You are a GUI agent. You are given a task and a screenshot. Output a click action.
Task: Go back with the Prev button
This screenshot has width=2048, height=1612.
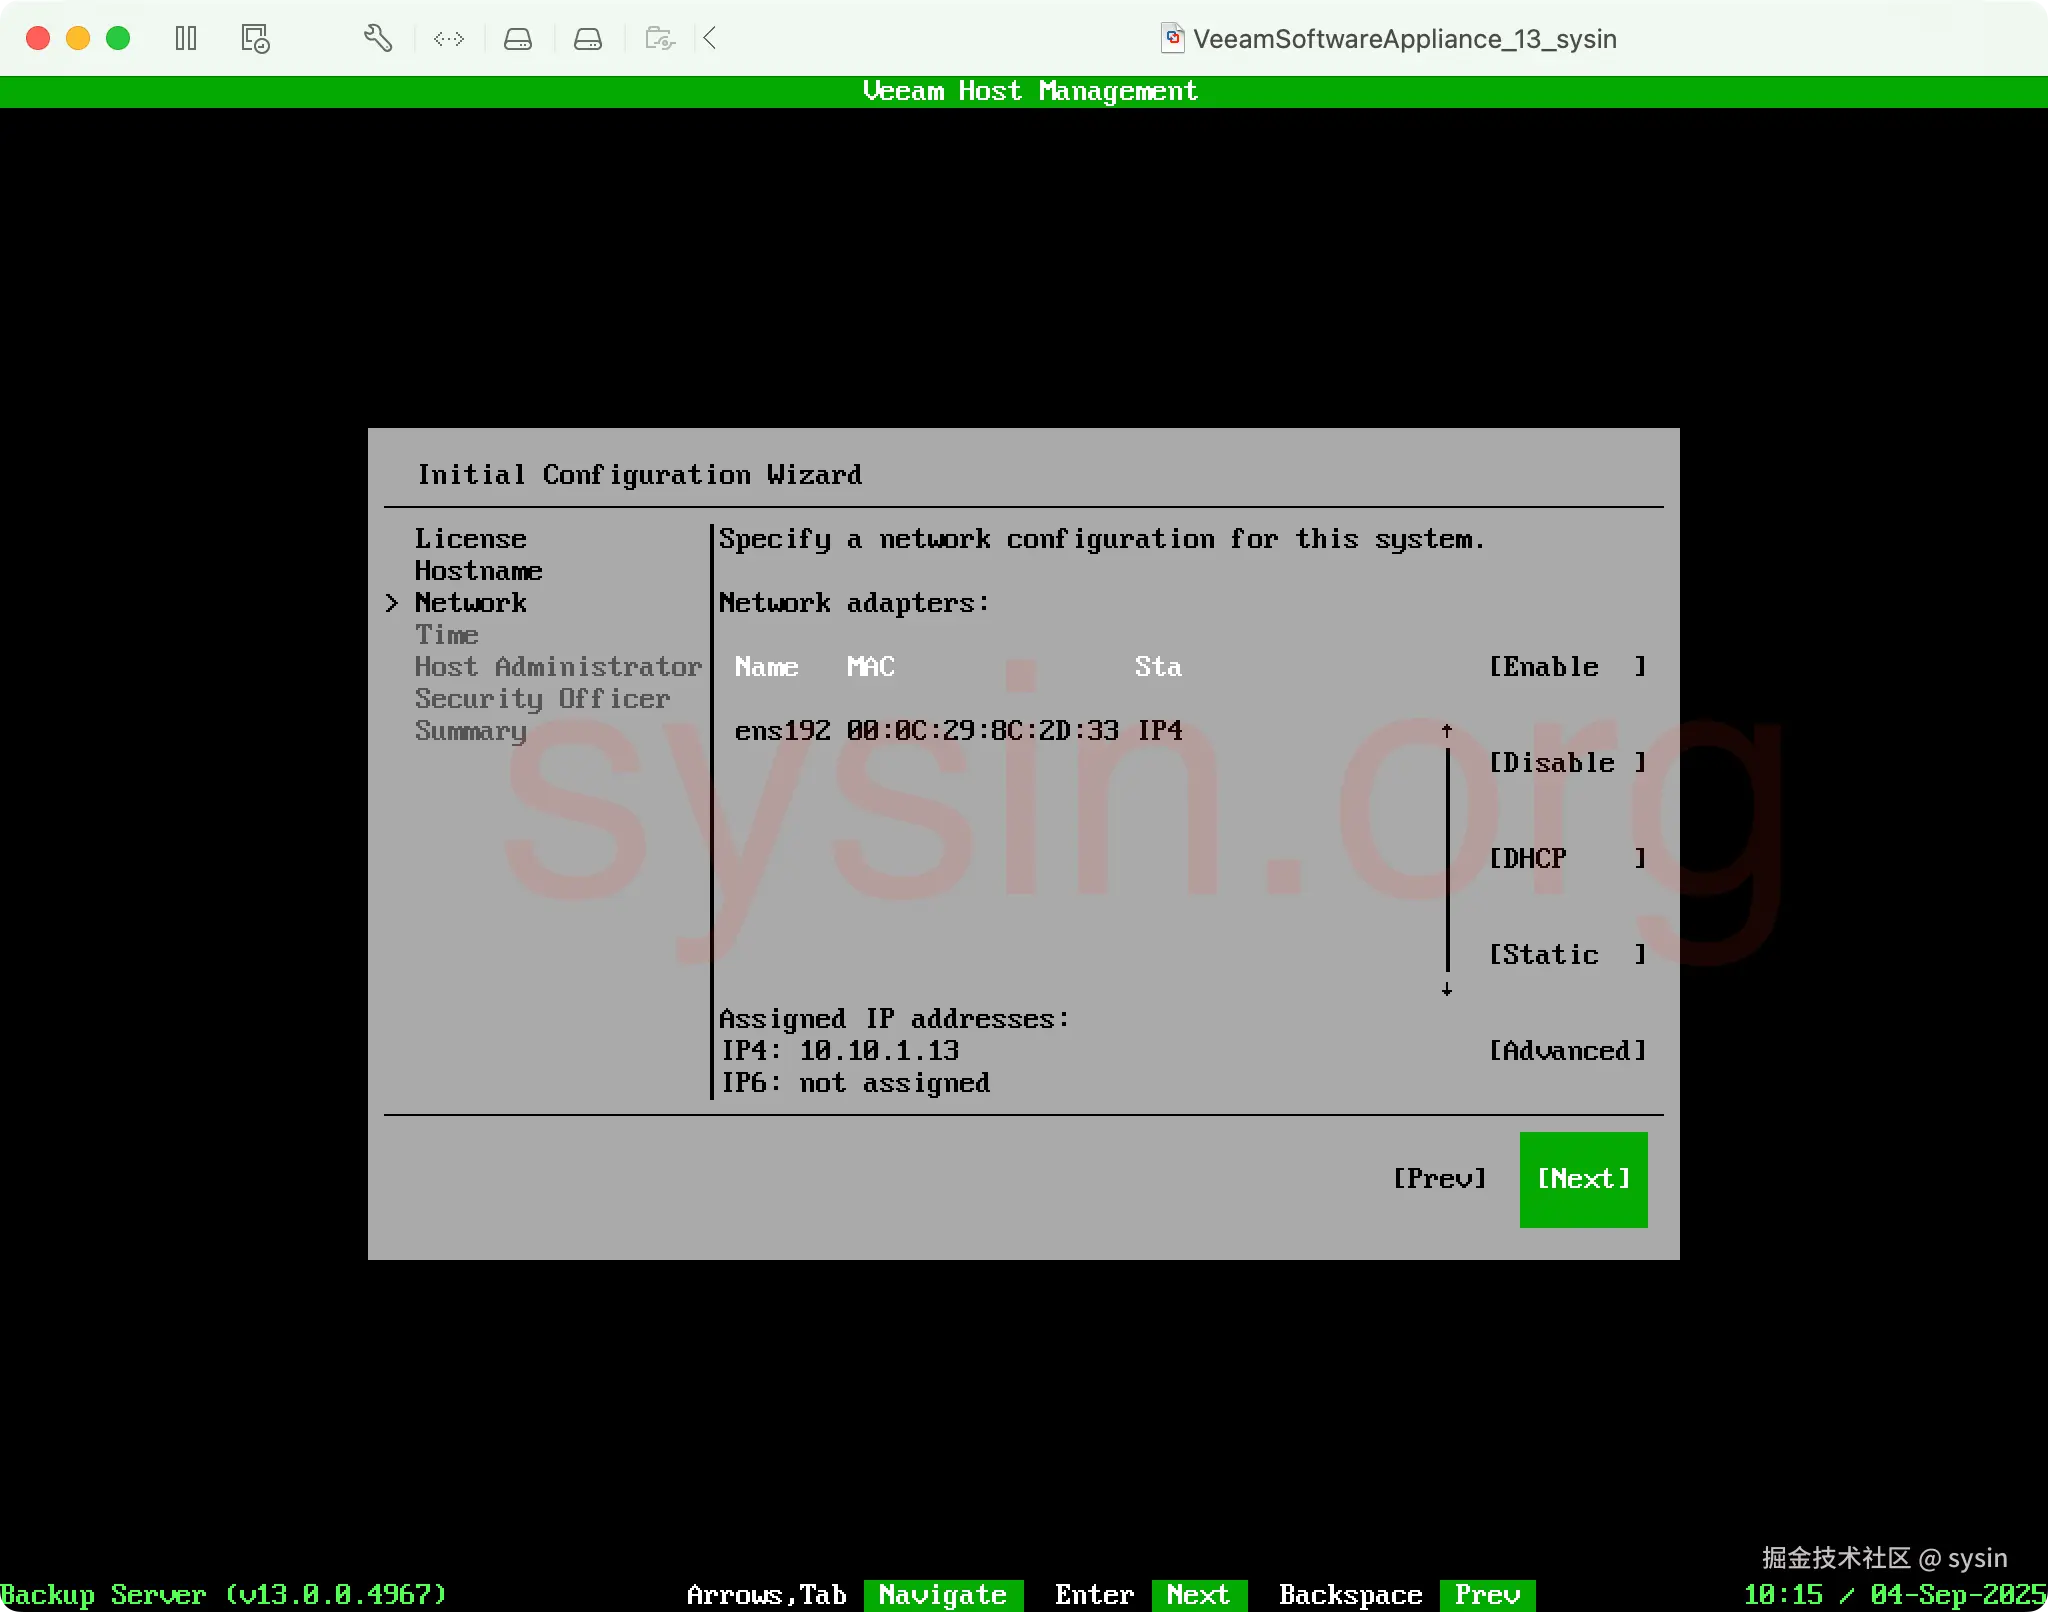pyautogui.click(x=1439, y=1179)
